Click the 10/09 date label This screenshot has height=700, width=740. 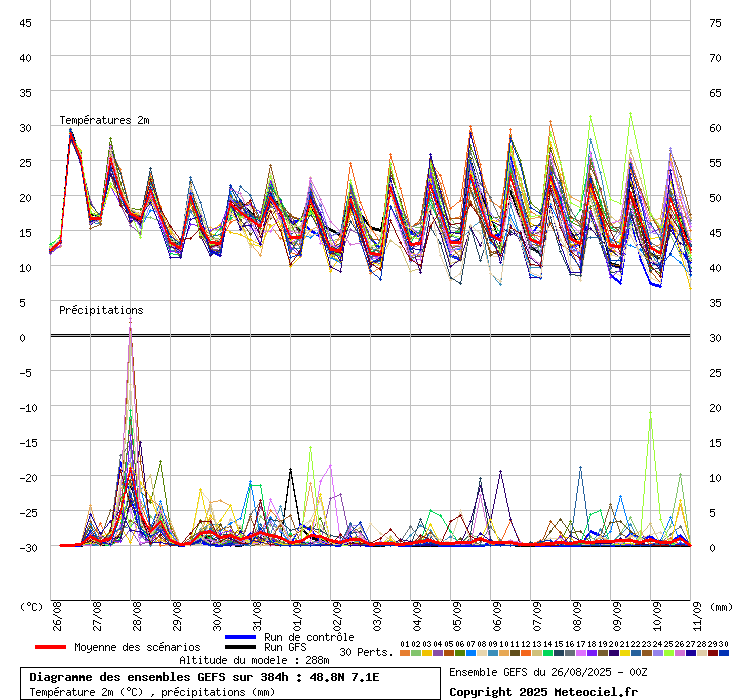pyautogui.click(x=657, y=616)
